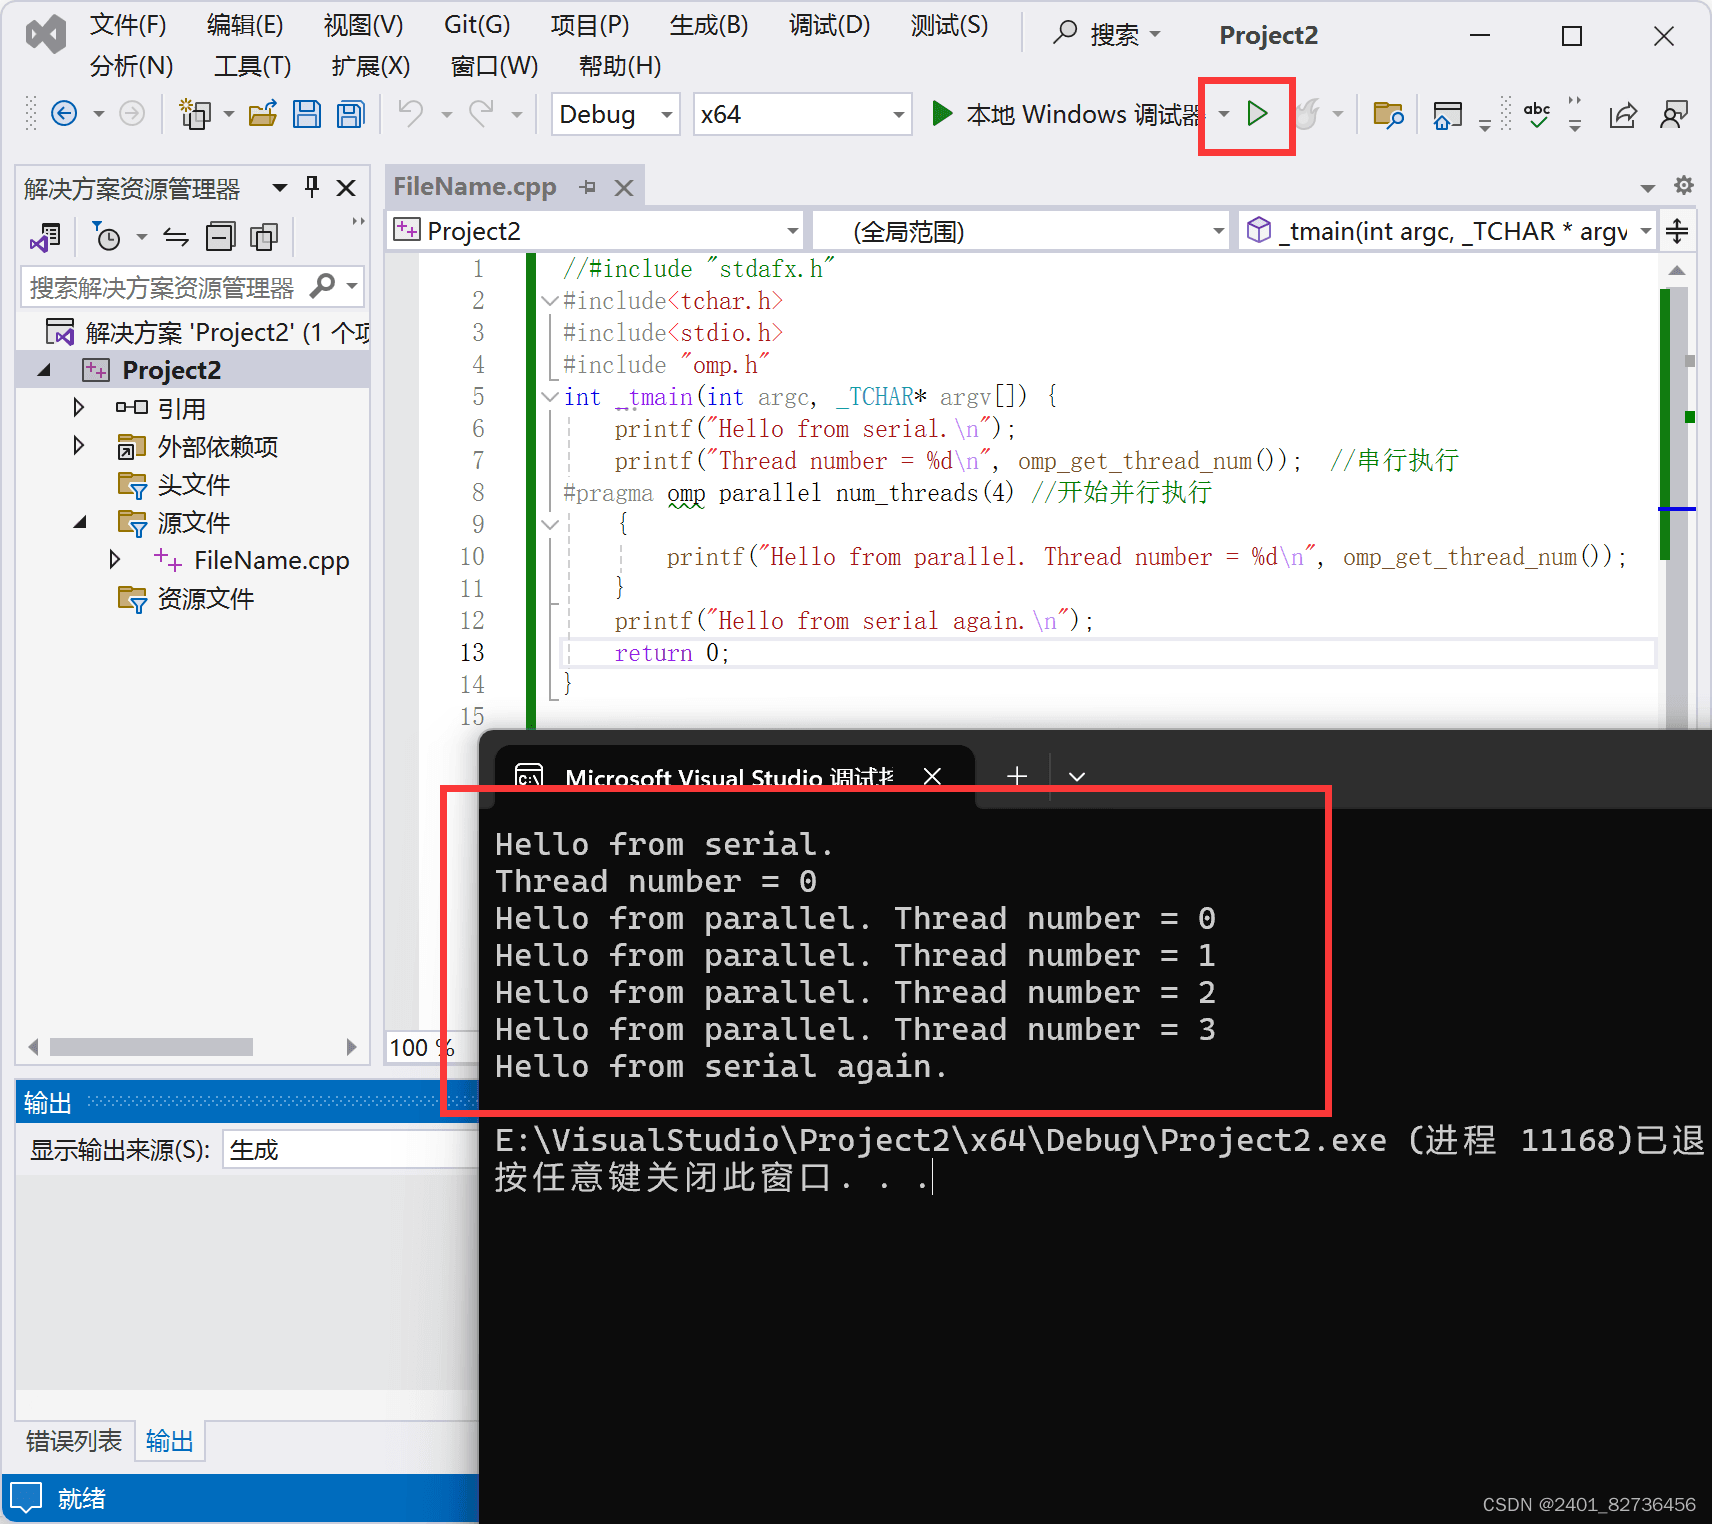Click the Send Feedback person icon
The image size is (1712, 1524).
pos(1674,114)
